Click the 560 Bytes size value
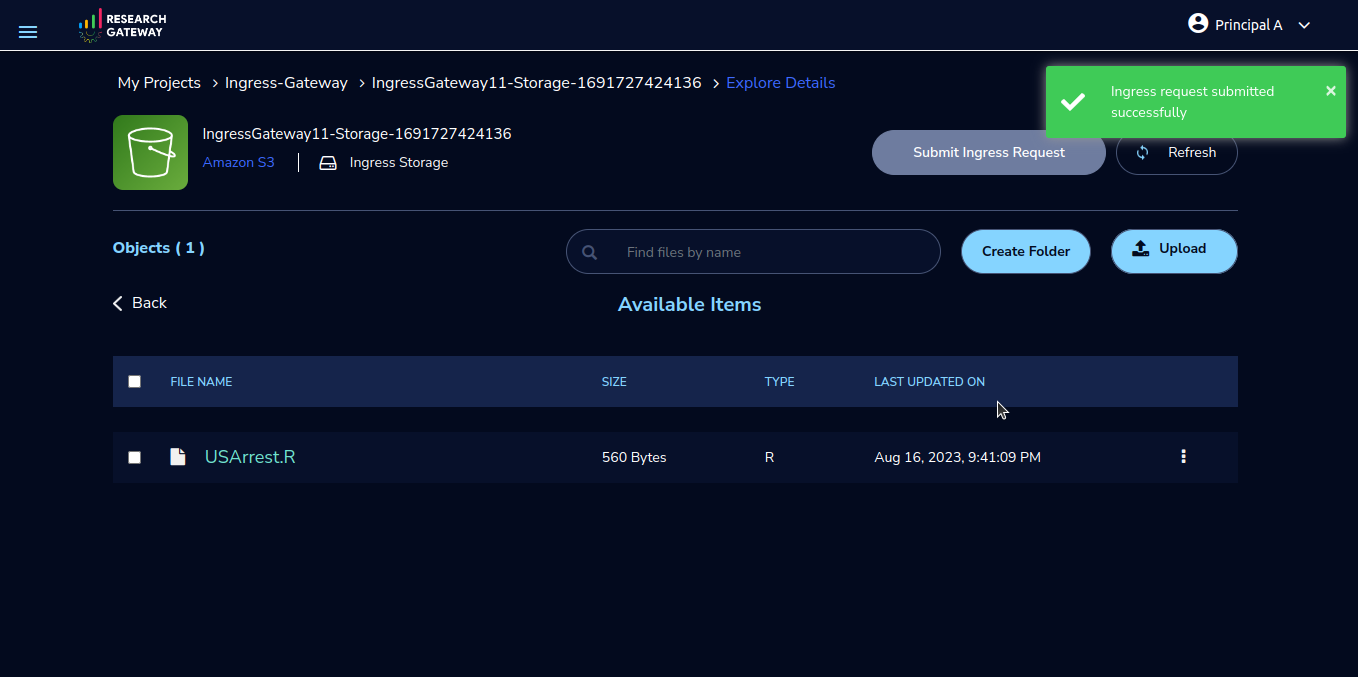1358x677 pixels. tap(634, 457)
